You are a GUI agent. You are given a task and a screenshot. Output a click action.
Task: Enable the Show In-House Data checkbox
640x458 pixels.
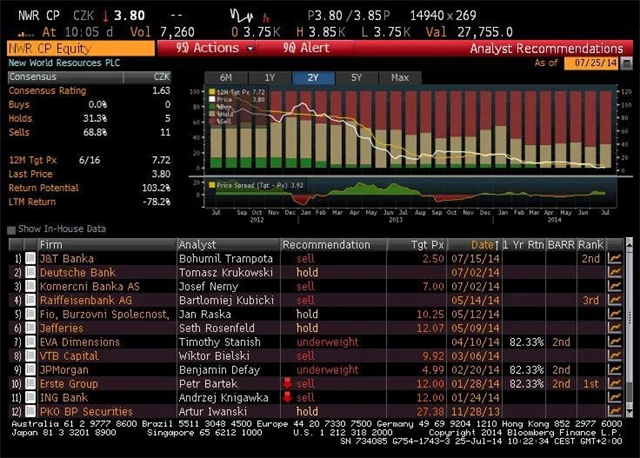[11, 230]
